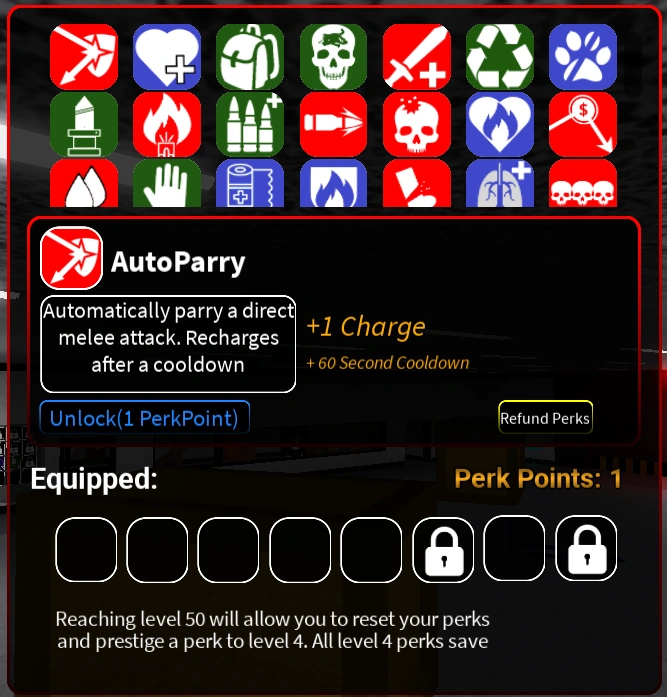Pick the red sword with plus perk
Viewport: 667px width, 697px height.
[417, 57]
